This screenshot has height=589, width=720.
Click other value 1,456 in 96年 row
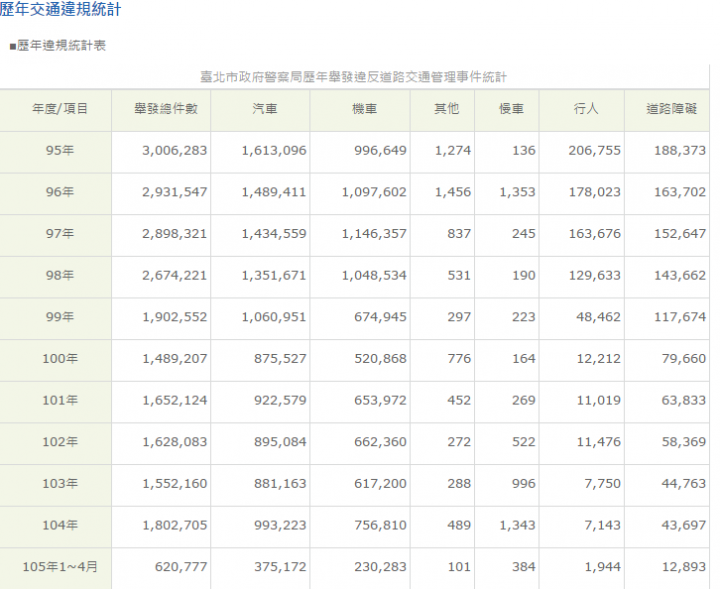click(453, 192)
